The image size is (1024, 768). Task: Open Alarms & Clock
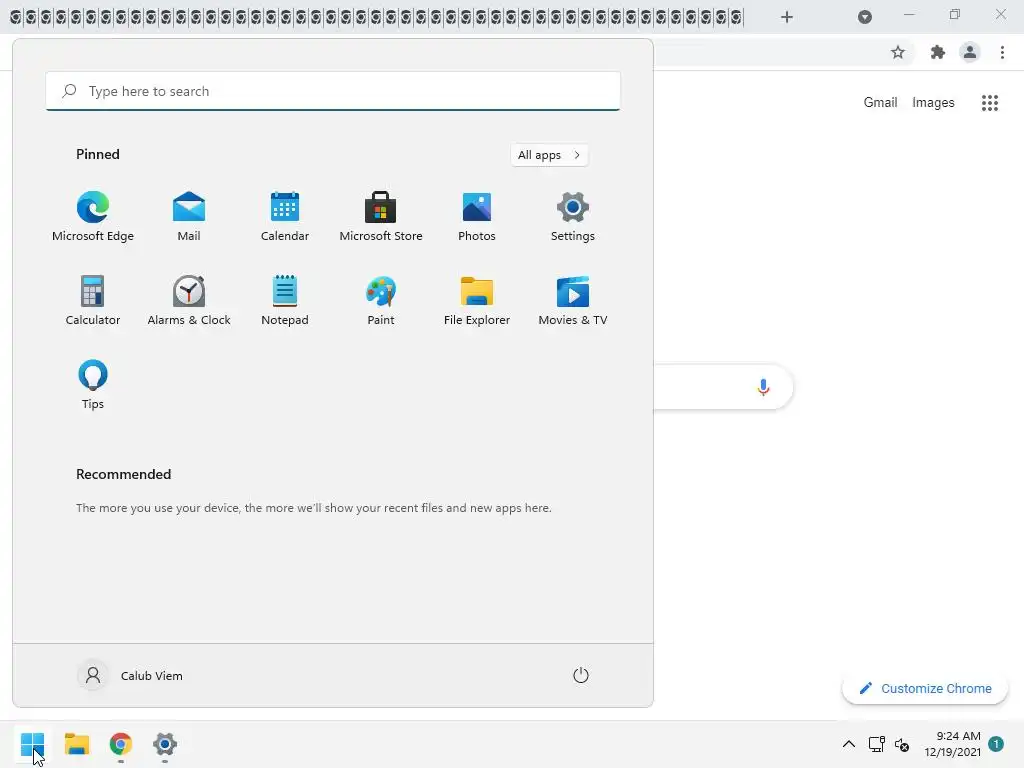(x=189, y=300)
